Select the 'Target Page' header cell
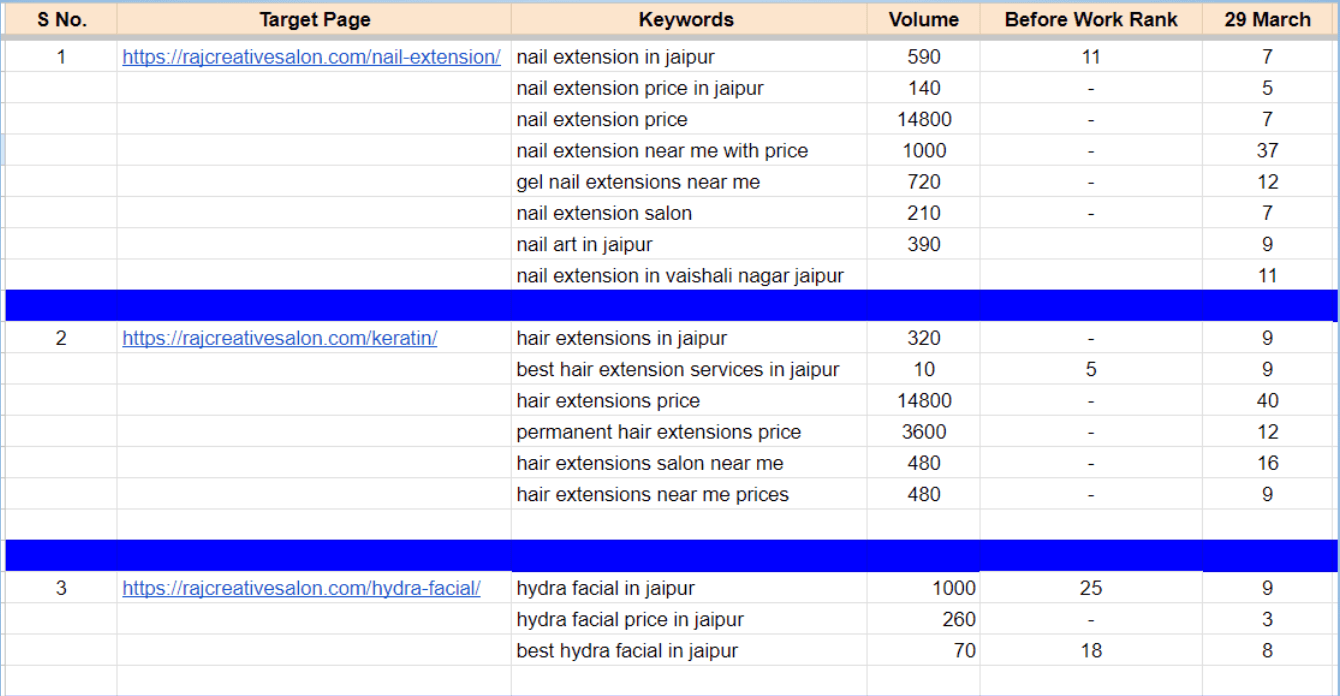The image size is (1340, 696). [x=314, y=20]
